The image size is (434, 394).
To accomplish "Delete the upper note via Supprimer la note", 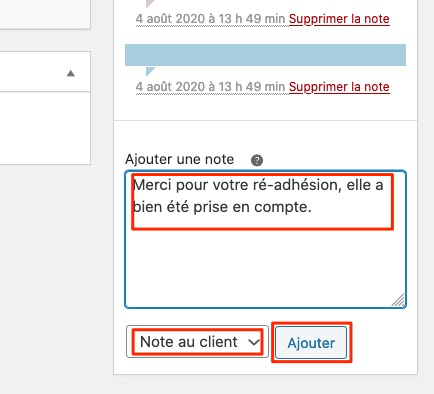I will pyautogui.click(x=339, y=19).
